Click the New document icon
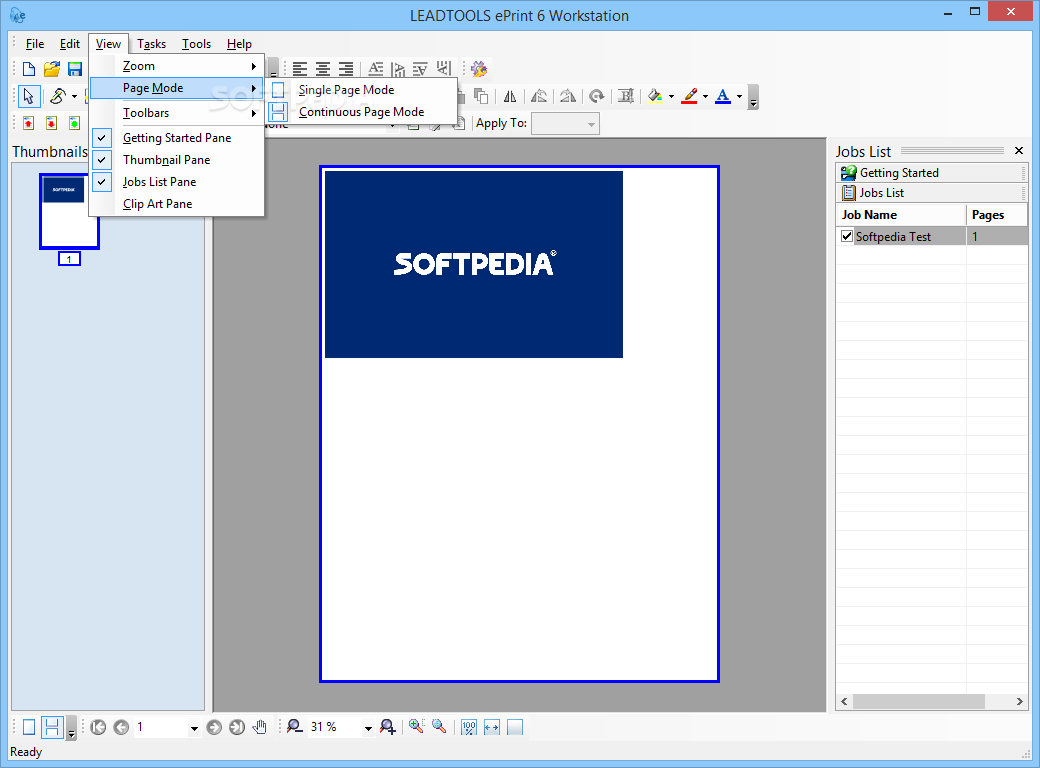1040x768 pixels. 29,69
